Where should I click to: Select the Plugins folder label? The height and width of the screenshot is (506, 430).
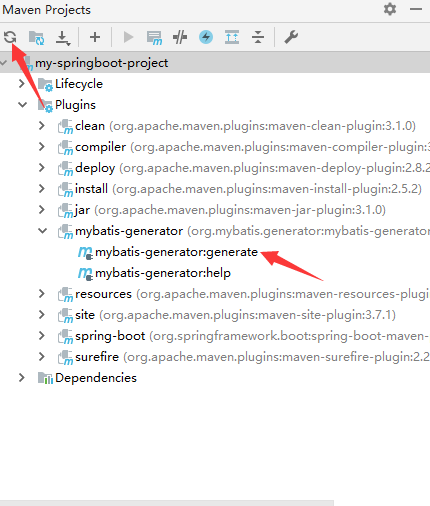pyautogui.click(x=75, y=105)
